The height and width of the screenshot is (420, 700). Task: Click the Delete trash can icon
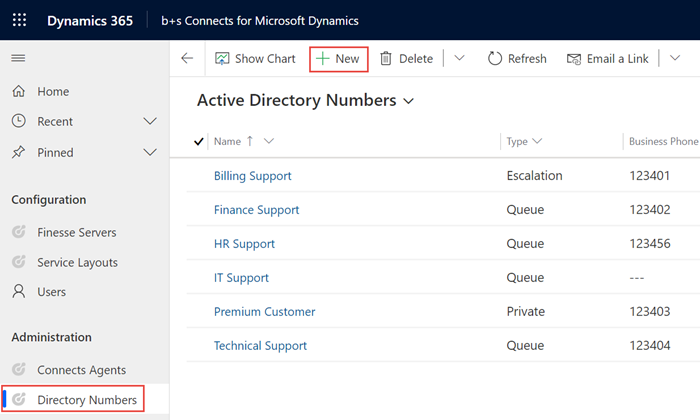386,58
